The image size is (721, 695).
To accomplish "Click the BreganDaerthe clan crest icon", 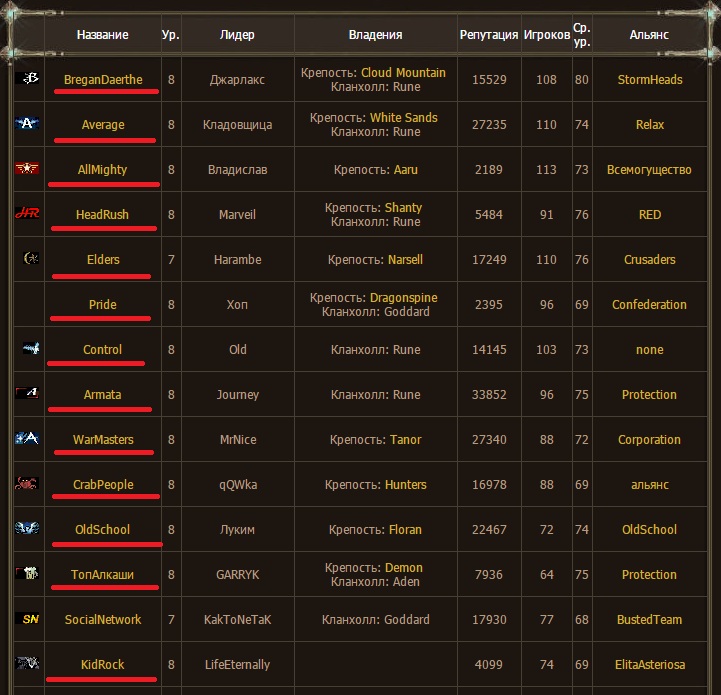I will click(29, 79).
